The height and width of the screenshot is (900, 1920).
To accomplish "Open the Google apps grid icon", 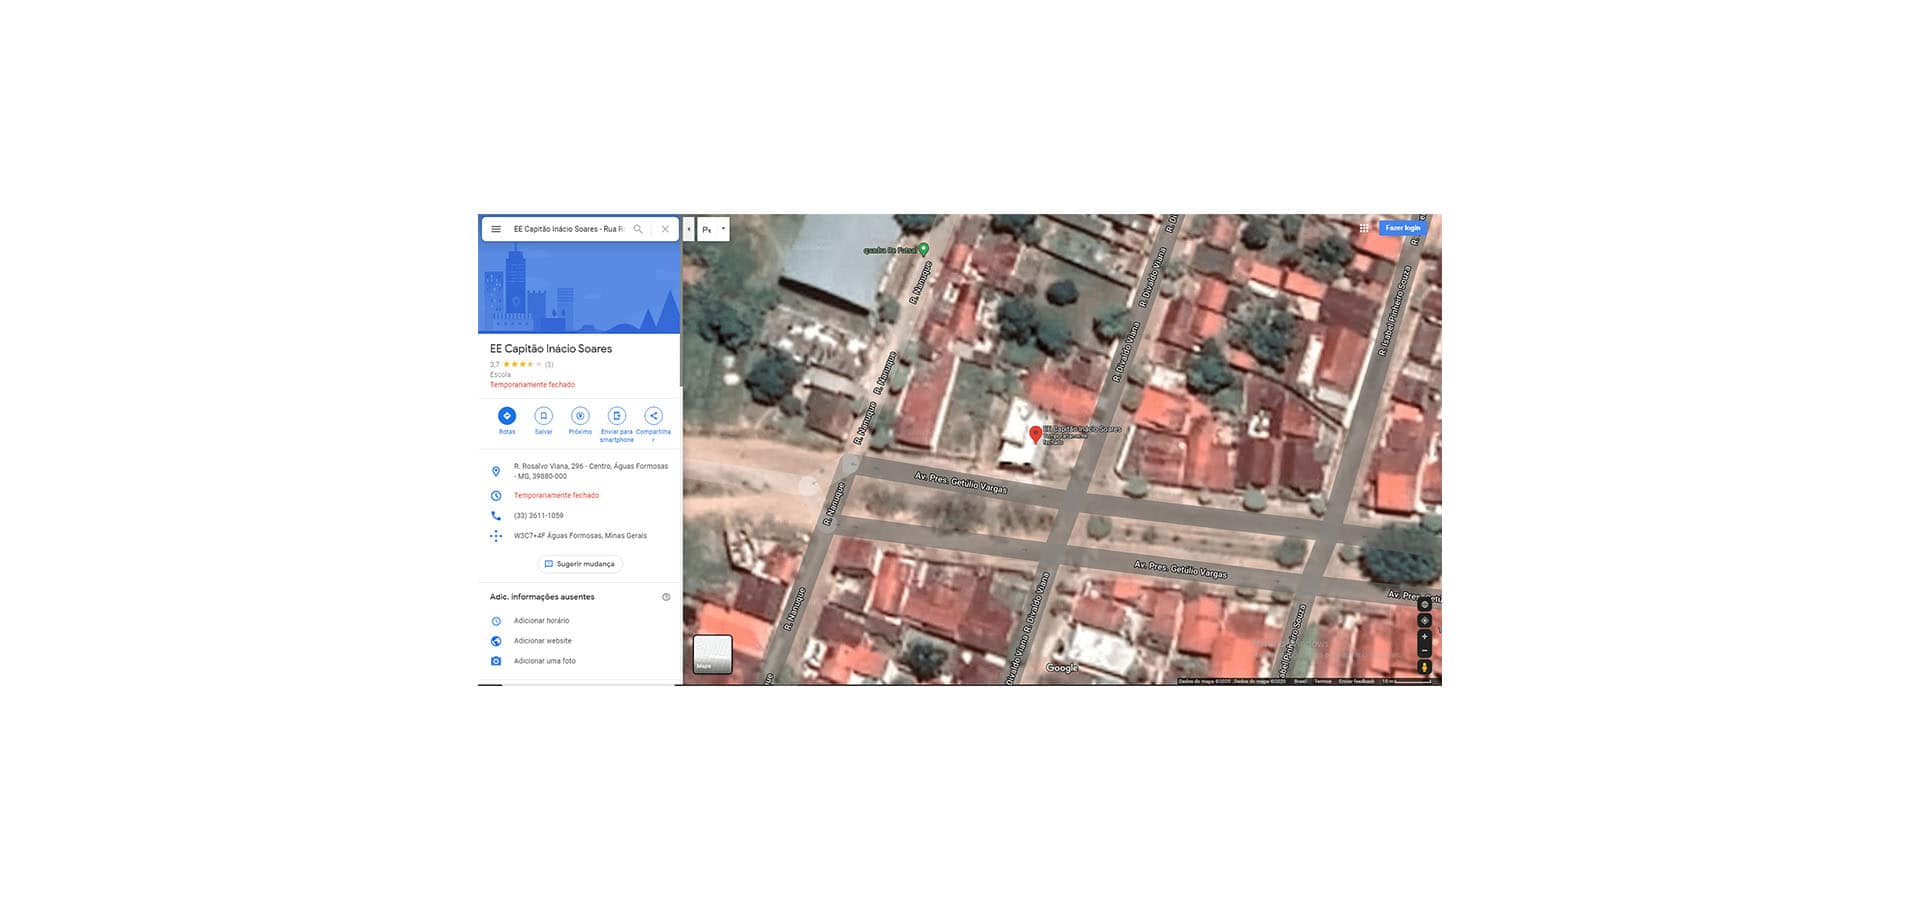I will pos(1364,228).
